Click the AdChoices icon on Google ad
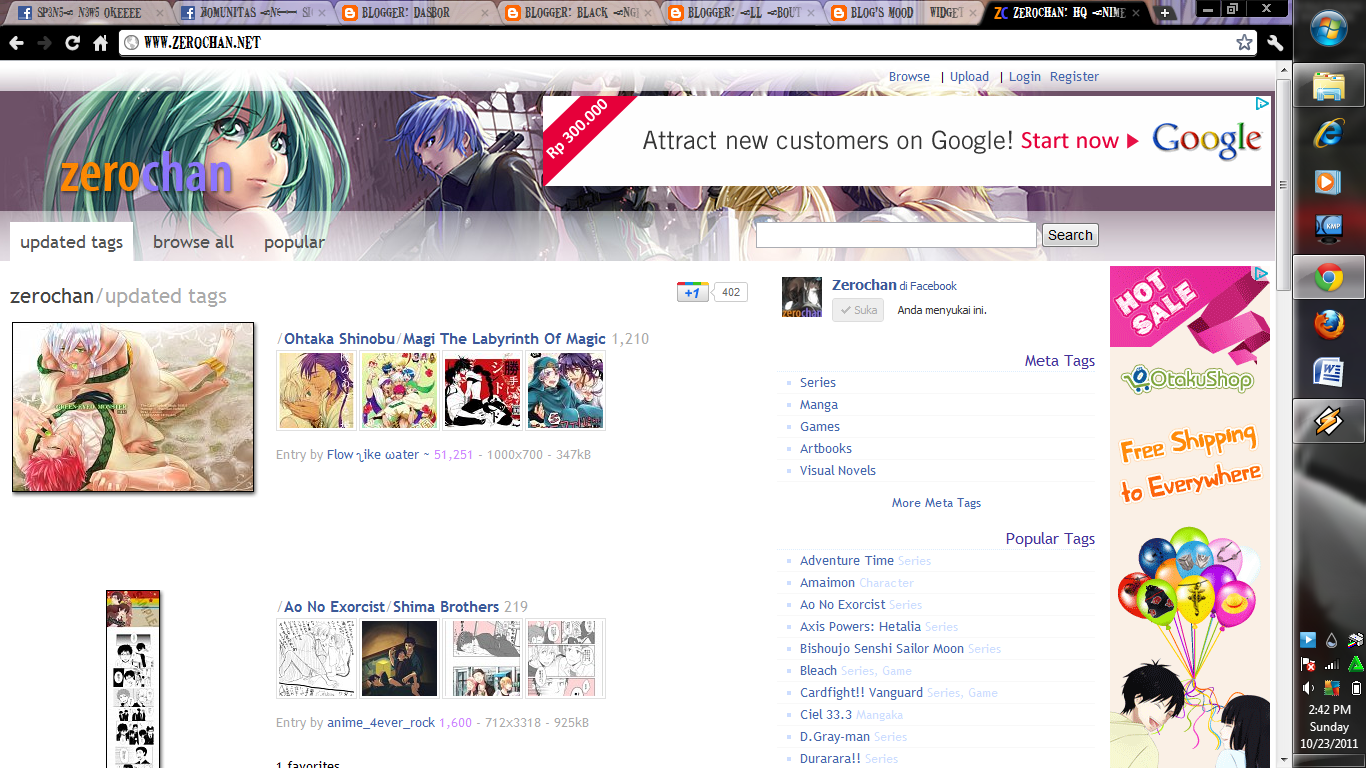1366x768 pixels. point(1263,103)
